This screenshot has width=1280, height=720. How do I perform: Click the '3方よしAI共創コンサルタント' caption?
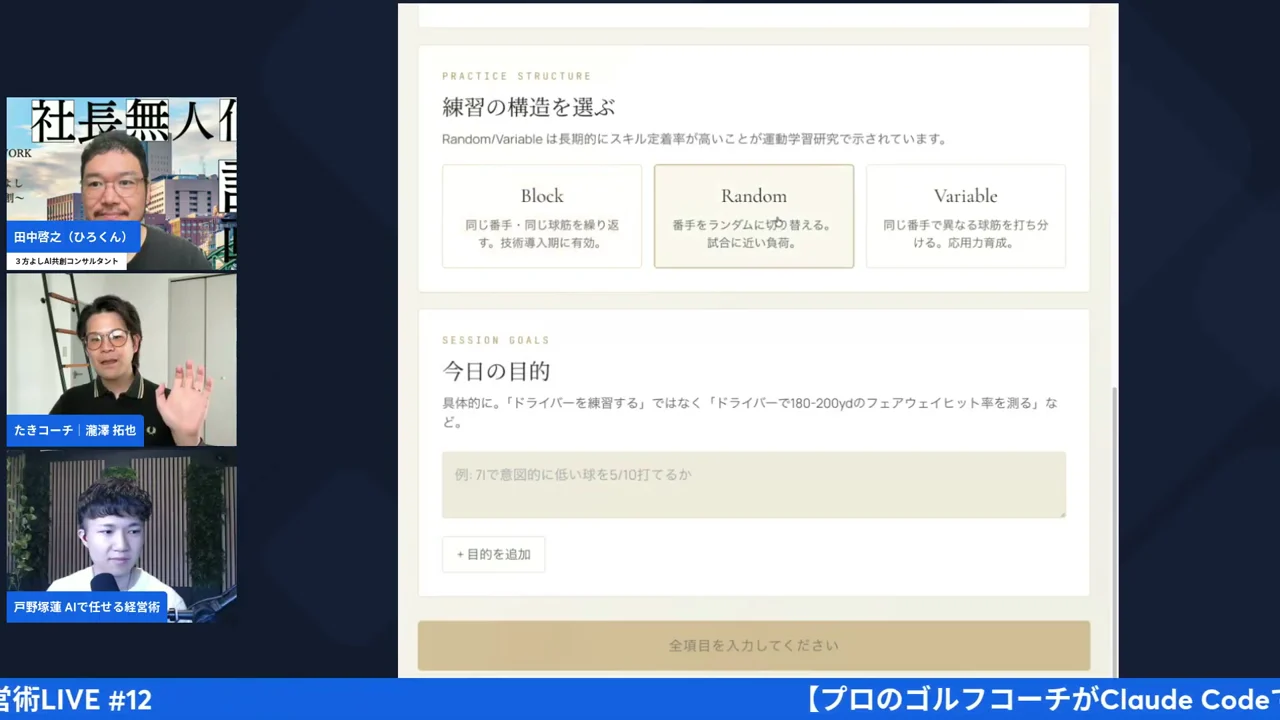tap(67, 261)
